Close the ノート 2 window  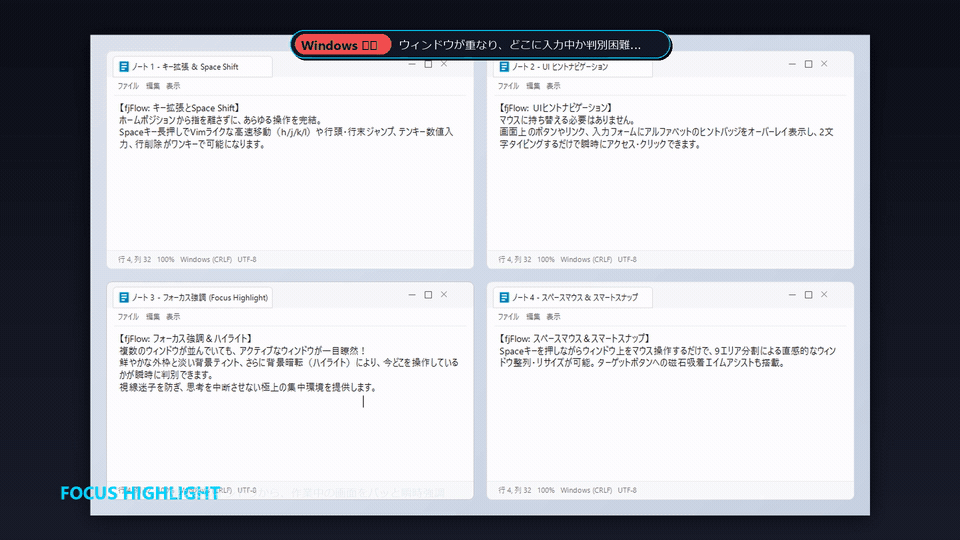tap(824, 64)
